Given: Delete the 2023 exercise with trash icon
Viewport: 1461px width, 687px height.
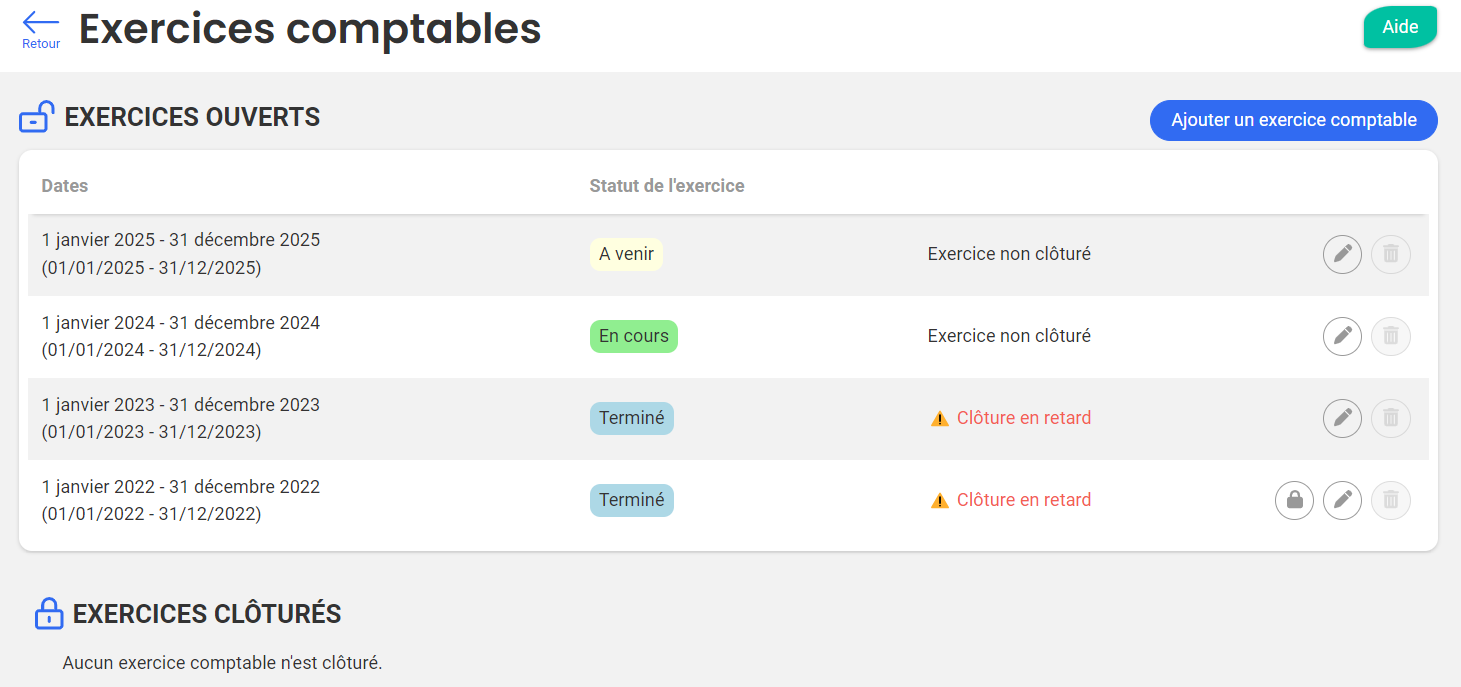Looking at the screenshot, I should pos(1390,418).
